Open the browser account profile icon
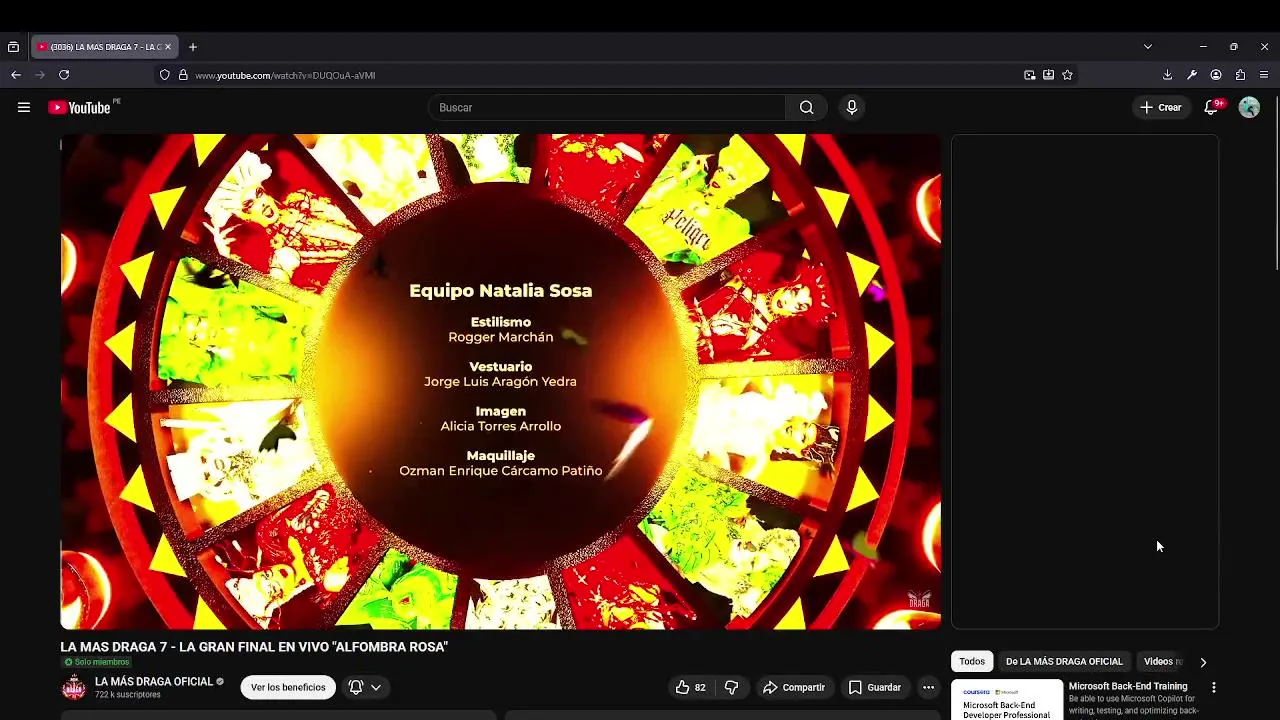The image size is (1280, 720). click(1216, 75)
